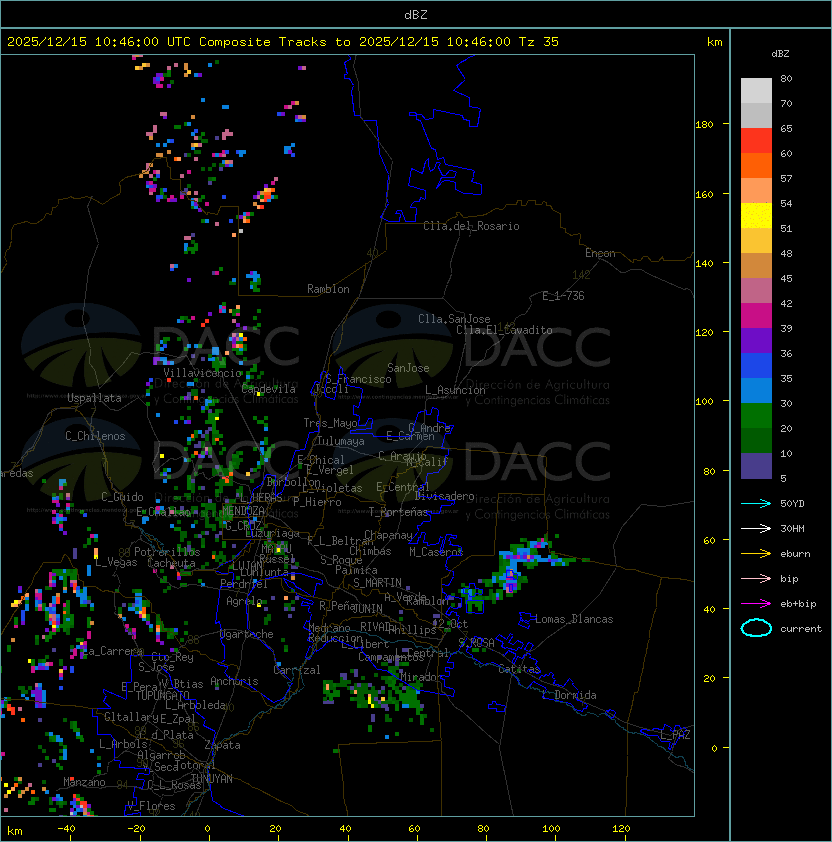
Task: Select the slate-purple 5-10 dBZ swatch
Action: point(756,466)
